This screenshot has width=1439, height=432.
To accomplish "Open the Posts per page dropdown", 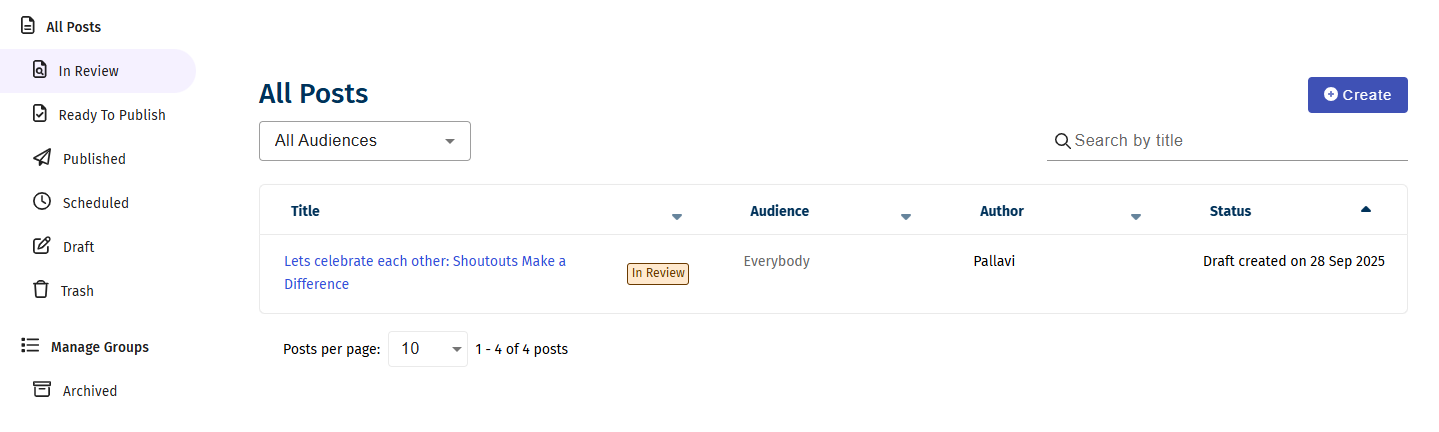I will [428, 349].
